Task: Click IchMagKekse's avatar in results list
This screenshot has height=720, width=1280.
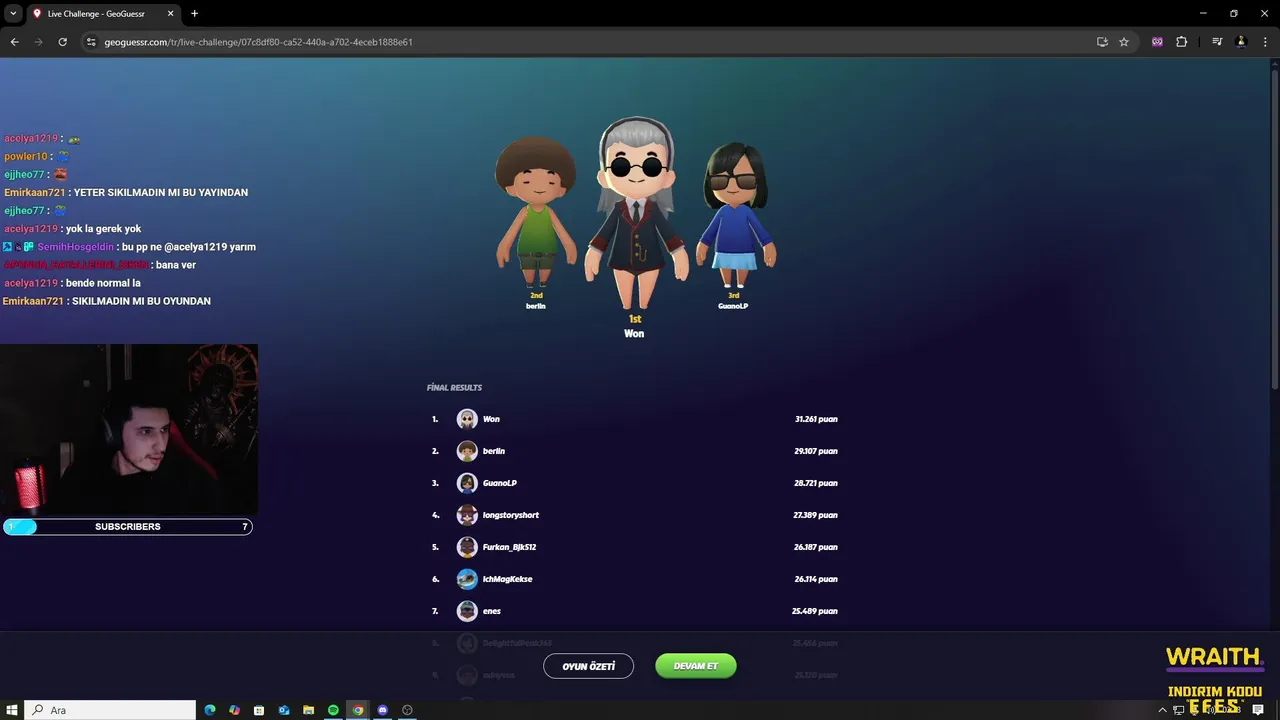Action: (467, 579)
